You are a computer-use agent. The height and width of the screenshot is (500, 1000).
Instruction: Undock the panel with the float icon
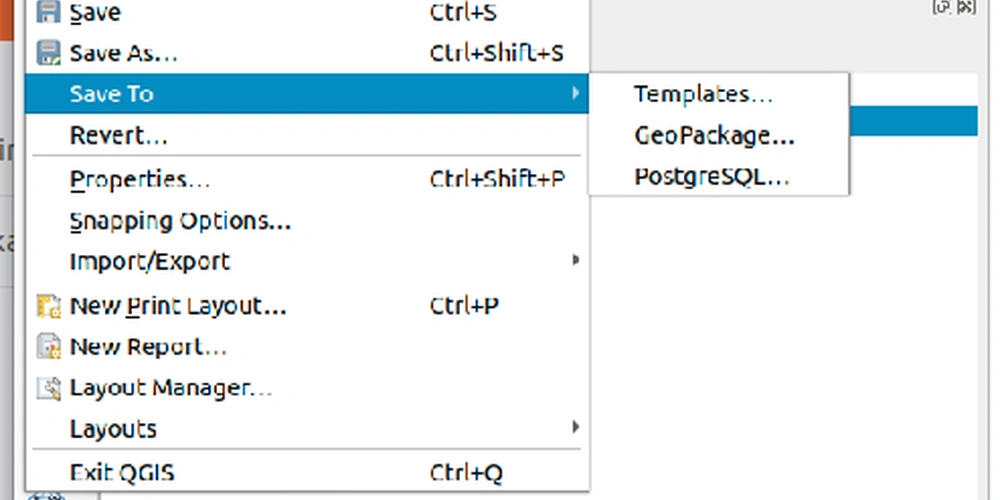pyautogui.click(x=941, y=6)
